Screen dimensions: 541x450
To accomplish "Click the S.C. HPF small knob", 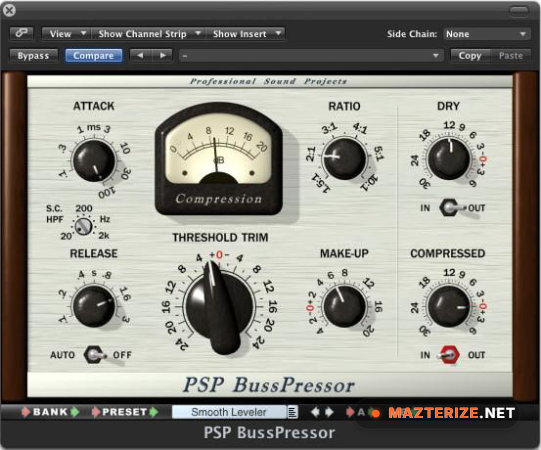I will pyautogui.click(x=83, y=227).
